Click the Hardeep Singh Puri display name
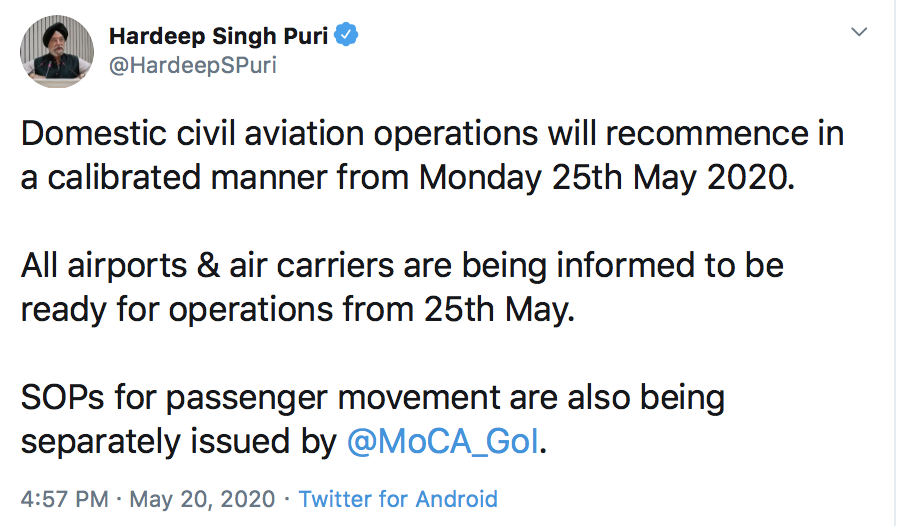Image resolution: width=907 pixels, height=526 pixels. point(220,37)
